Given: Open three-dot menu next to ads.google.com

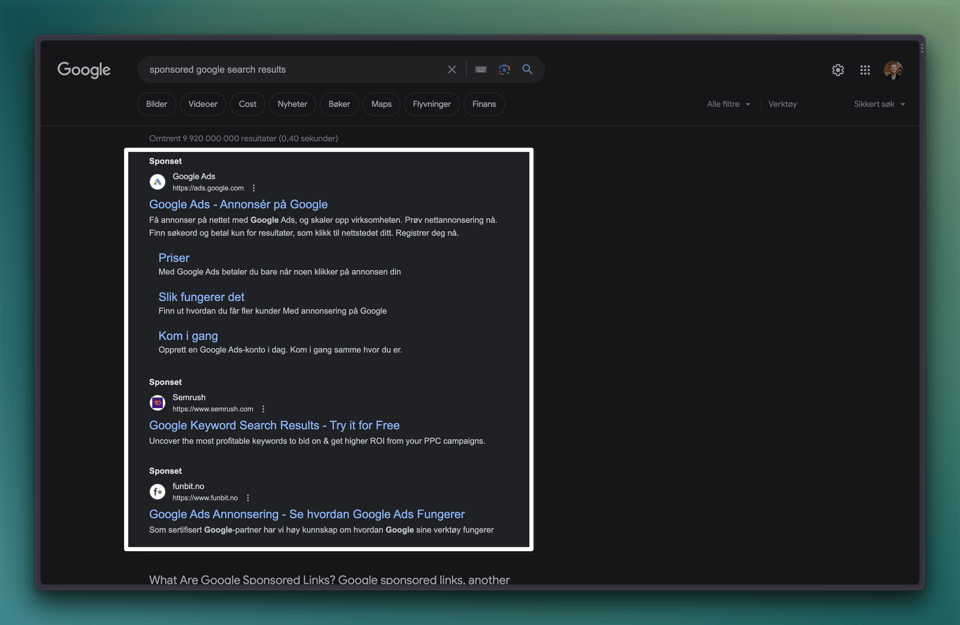Looking at the screenshot, I should click(x=254, y=188).
